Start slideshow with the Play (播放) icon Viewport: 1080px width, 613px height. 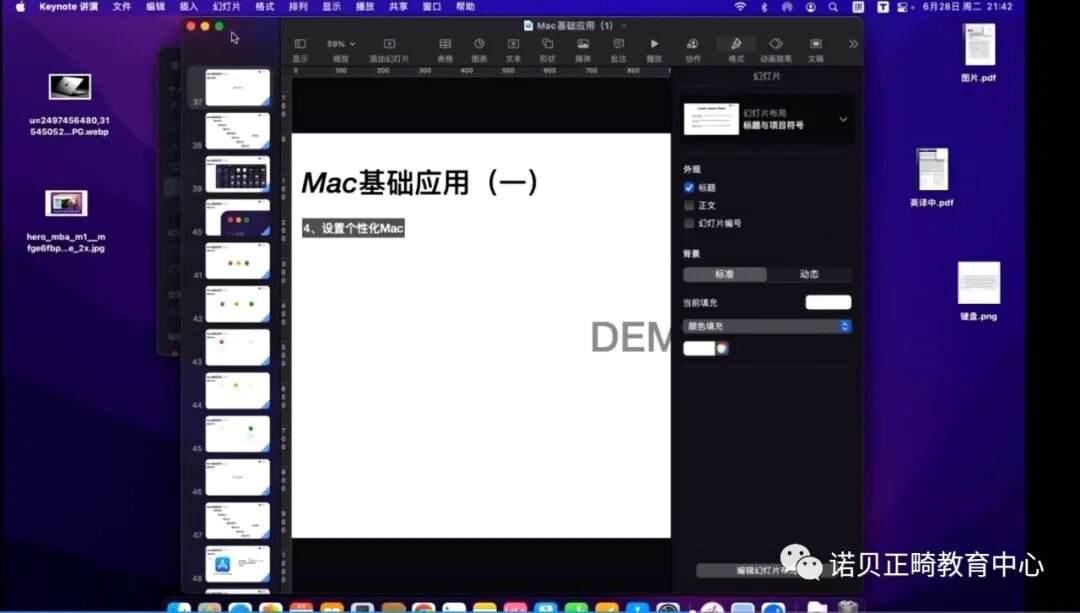[654, 44]
